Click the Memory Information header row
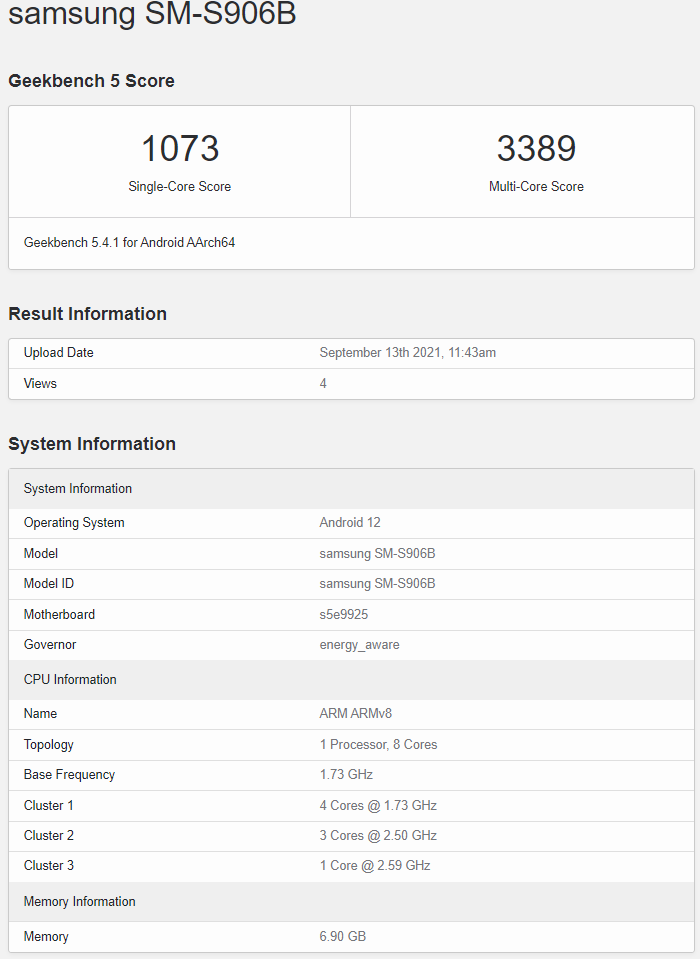This screenshot has height=959, width=700. pyautogui.click(x=352, y=902)
